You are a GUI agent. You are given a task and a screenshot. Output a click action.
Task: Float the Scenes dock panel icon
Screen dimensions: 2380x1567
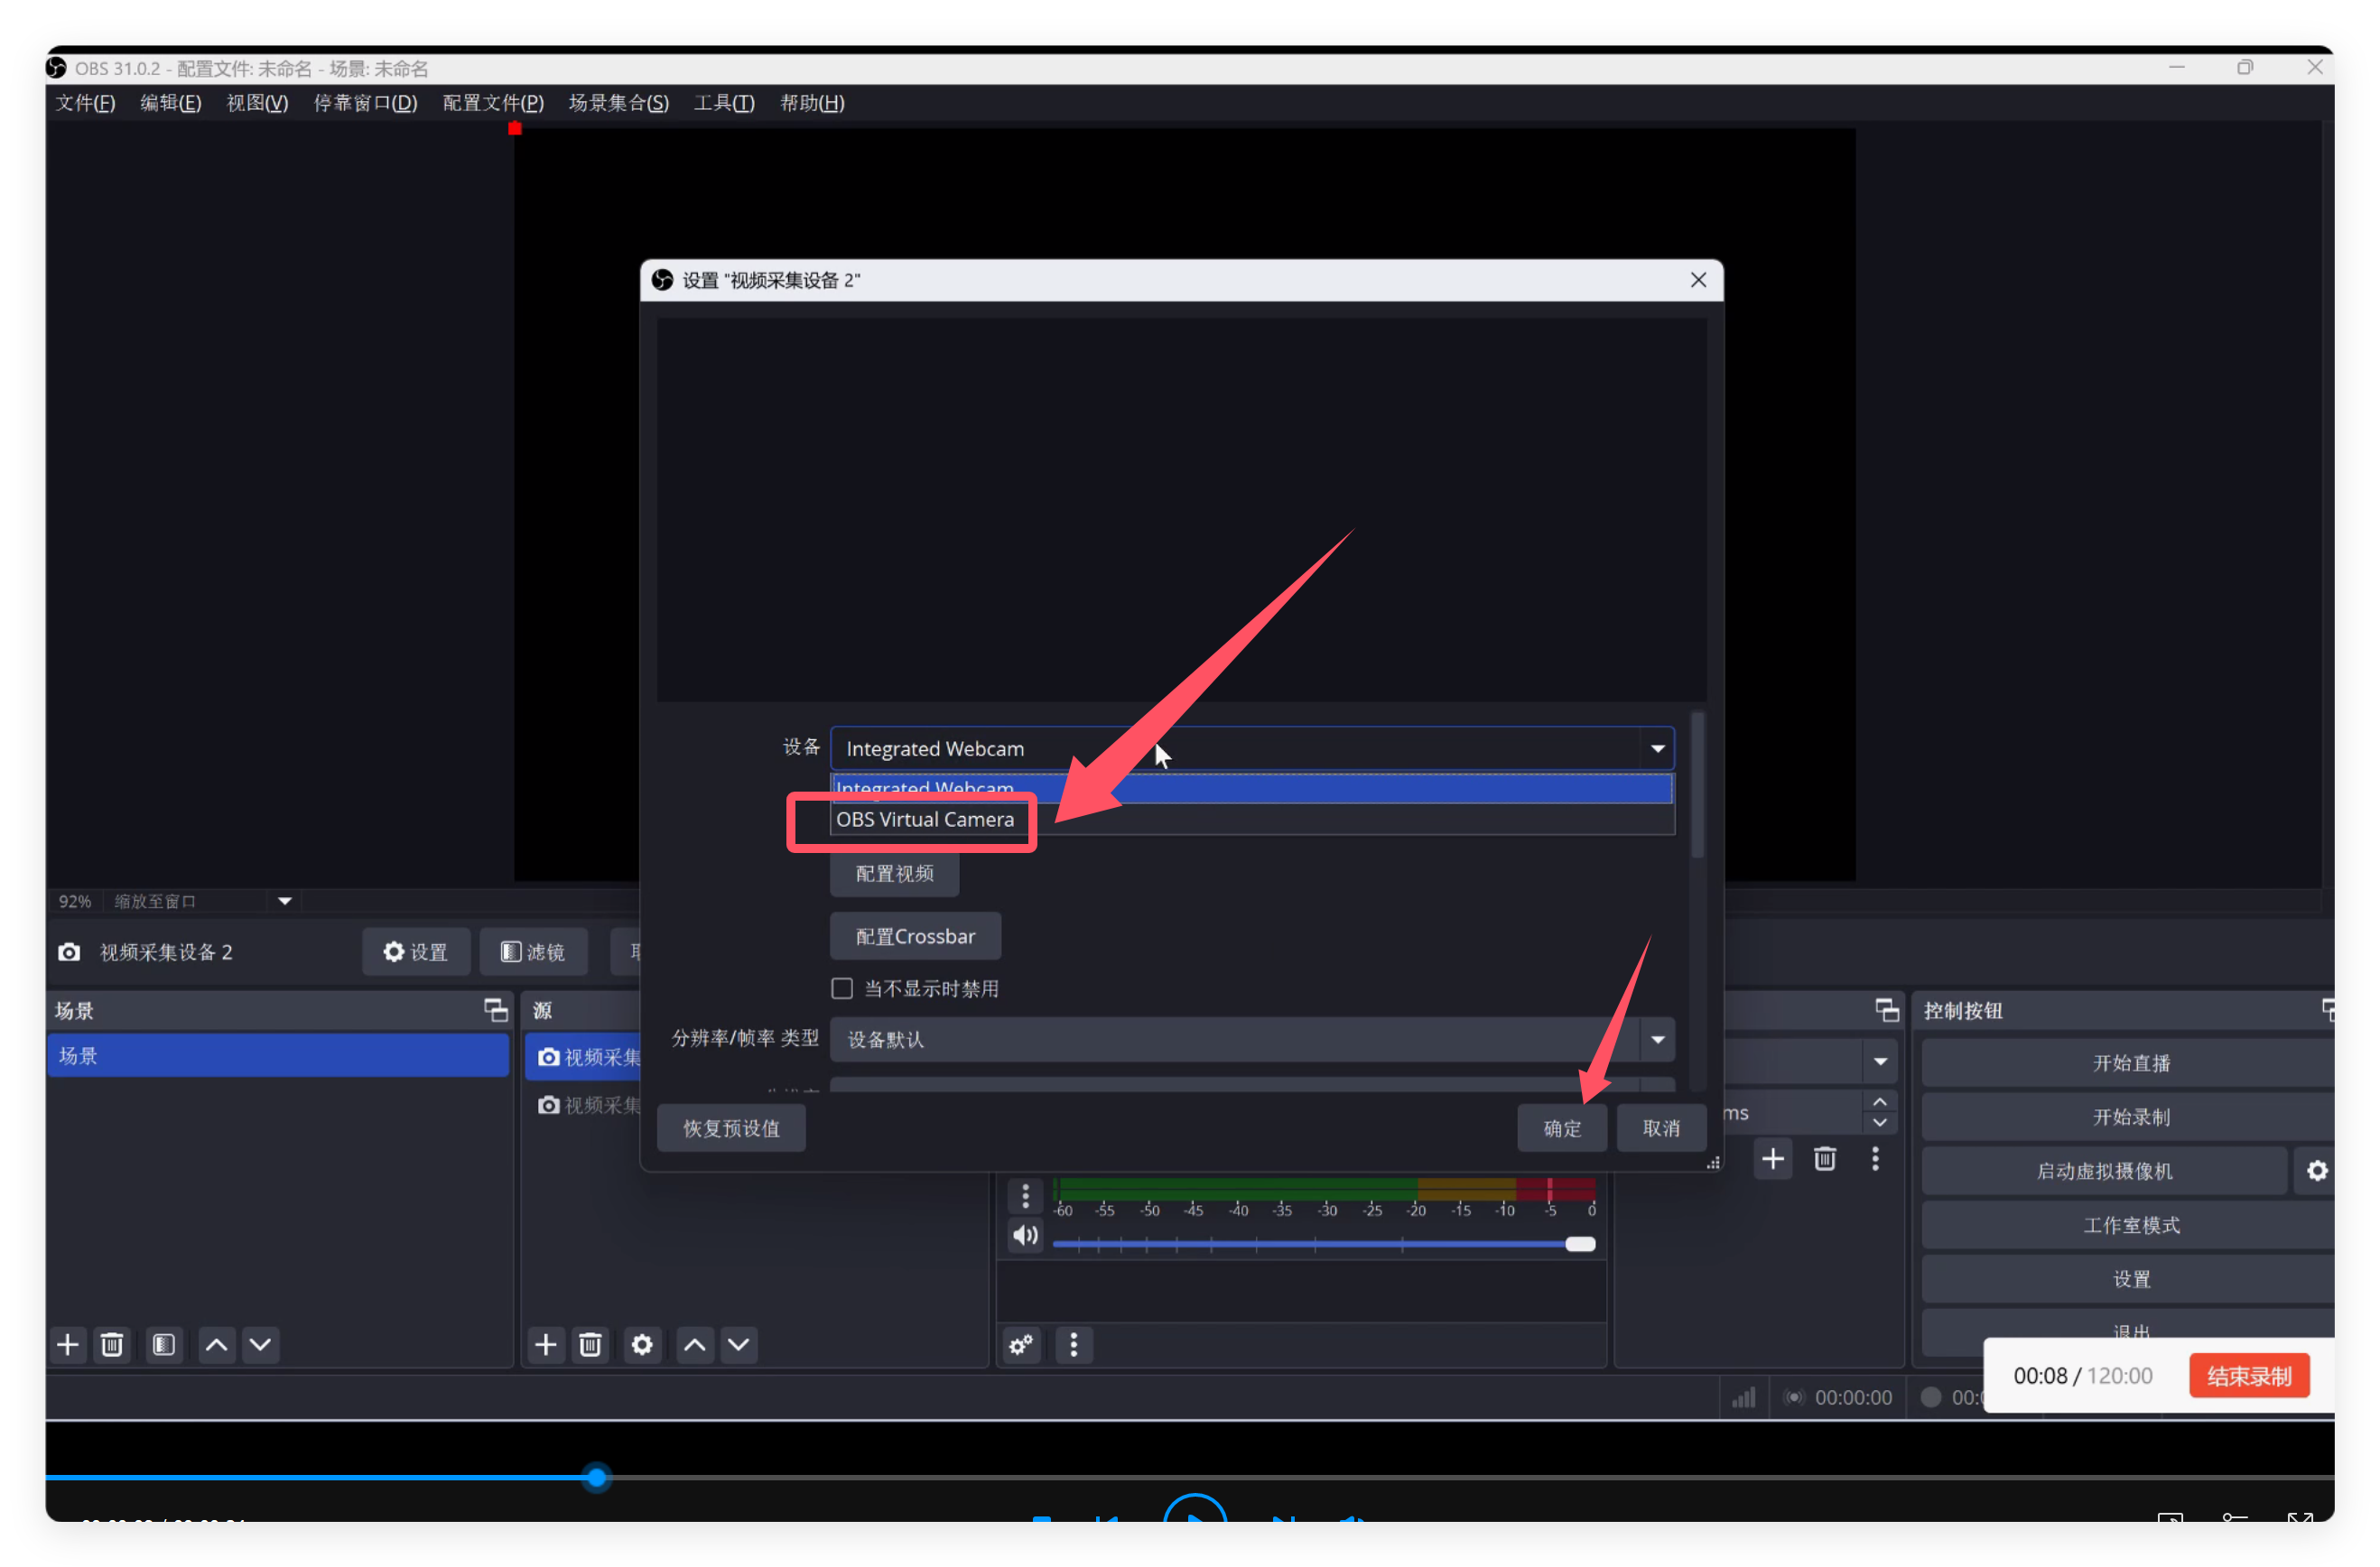coord(496,1009)
